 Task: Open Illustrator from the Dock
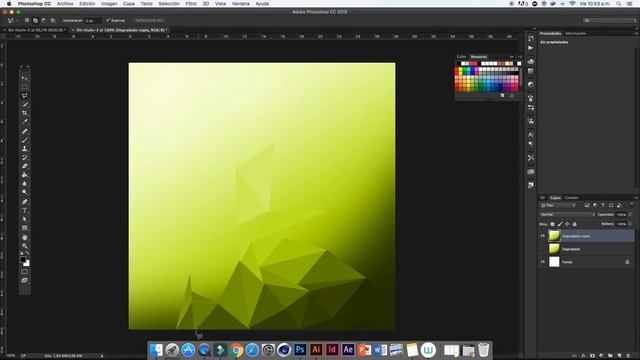tap(316, 350)
